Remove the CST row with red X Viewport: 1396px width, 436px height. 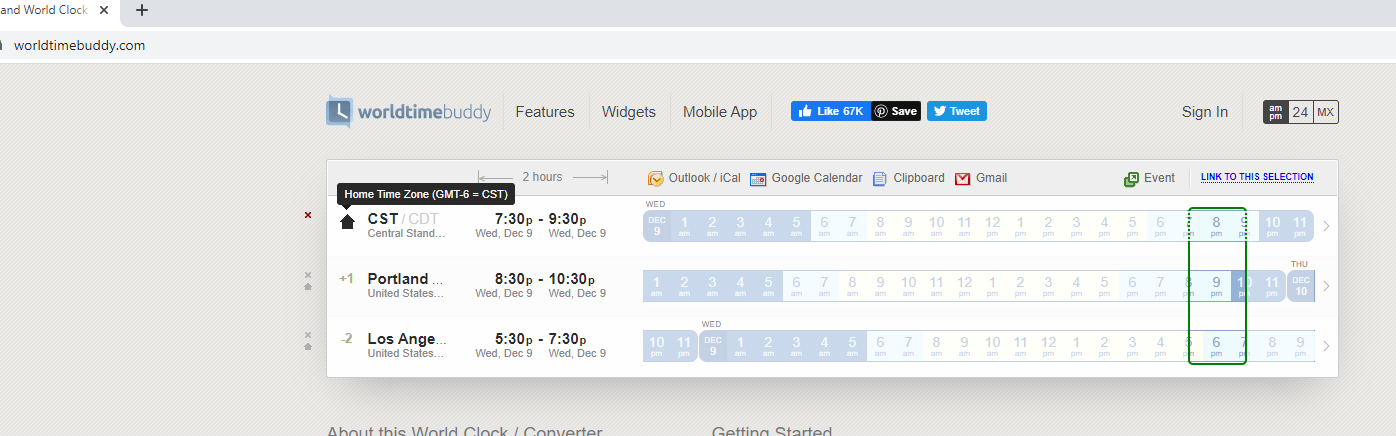[308, 215]
